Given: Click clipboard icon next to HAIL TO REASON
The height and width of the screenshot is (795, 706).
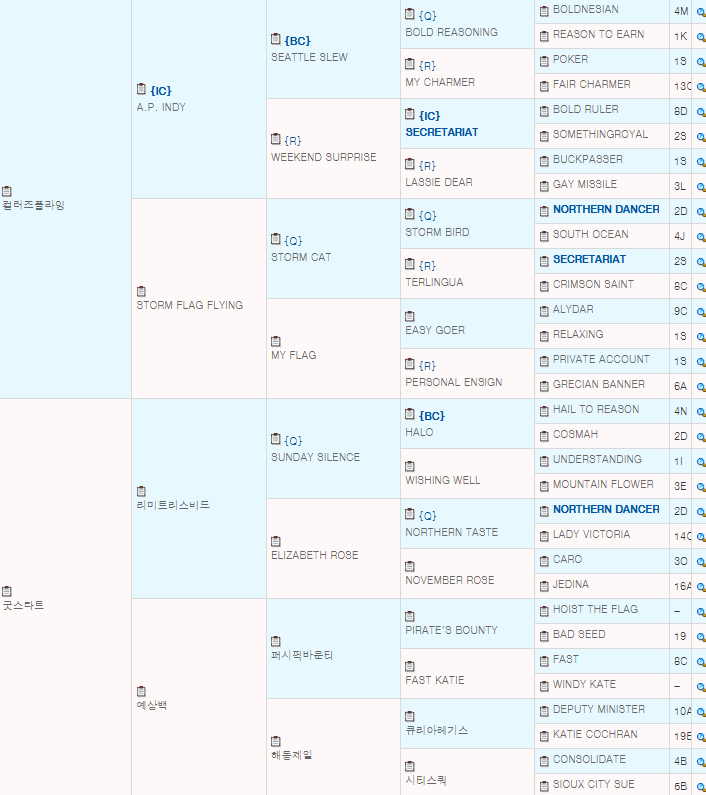Looking at the screenshot, I should tap(544, 411).
